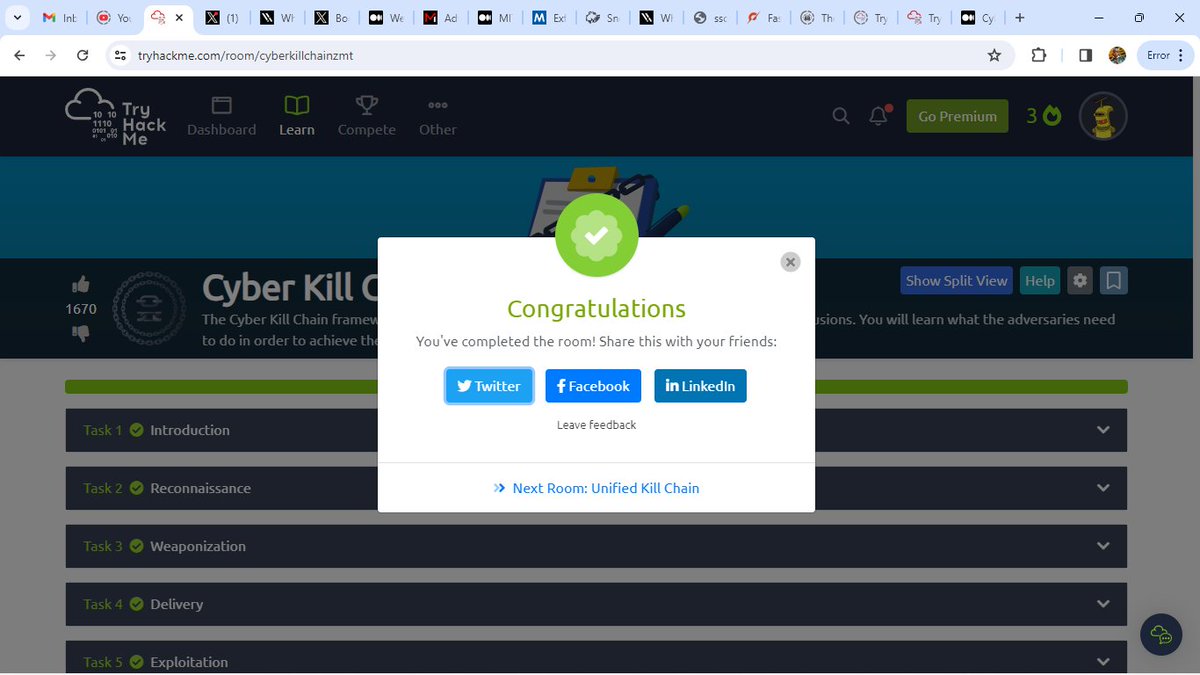Expand Task 4 Delivery chevron
The width and height of the screenshot is (1200, 675).
(x=1103, y=604)
